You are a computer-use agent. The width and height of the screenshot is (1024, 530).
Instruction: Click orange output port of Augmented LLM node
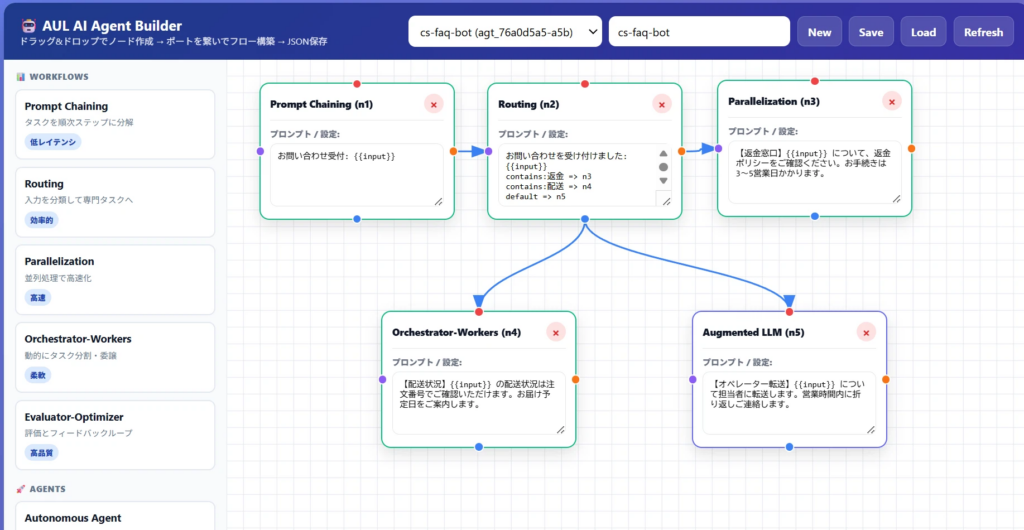pyautogui.click(x=886, y=379)
